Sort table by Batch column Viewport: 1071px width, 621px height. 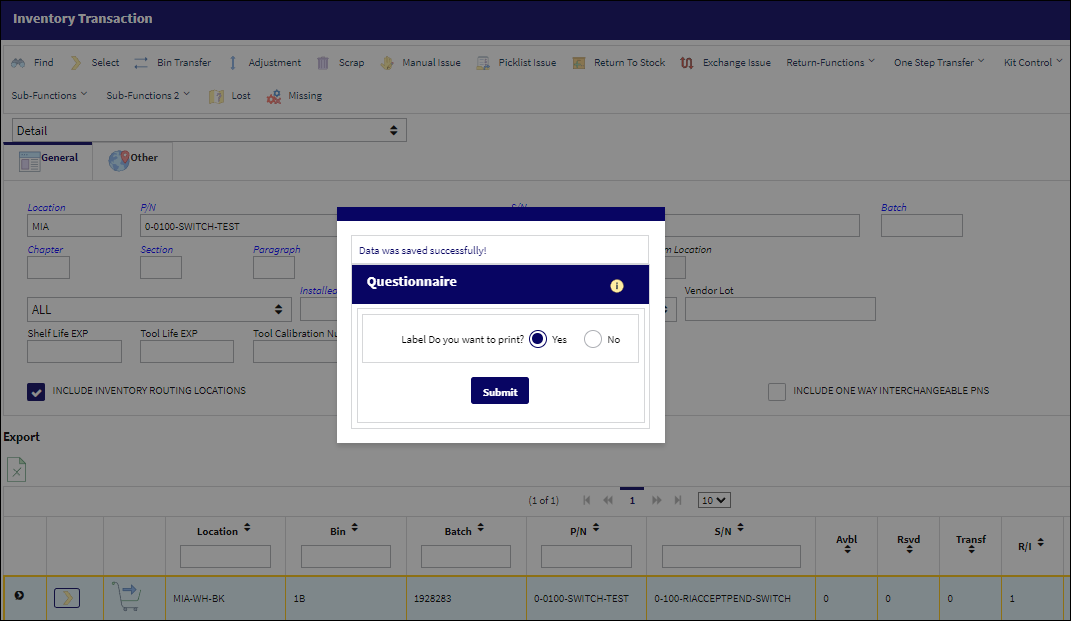coord(481,528)
